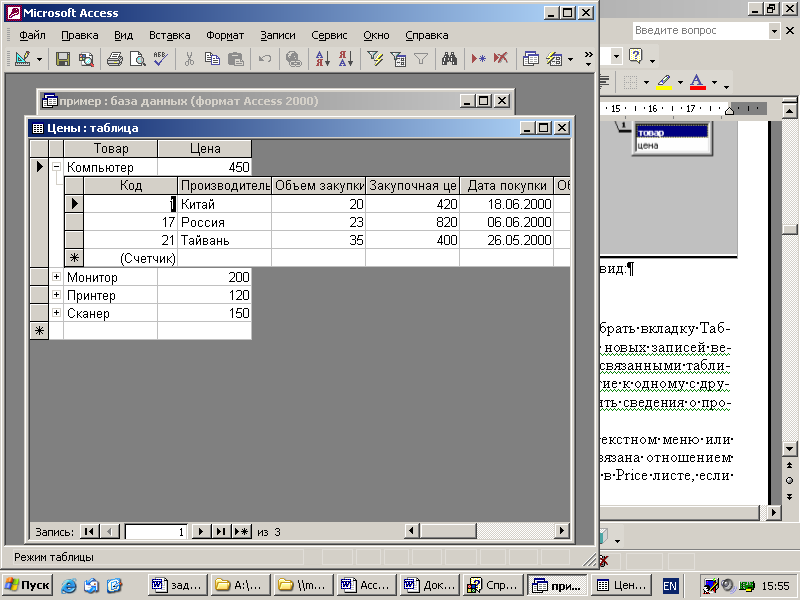Click the Insert Hyperlink globe icon

click(293, 59)
